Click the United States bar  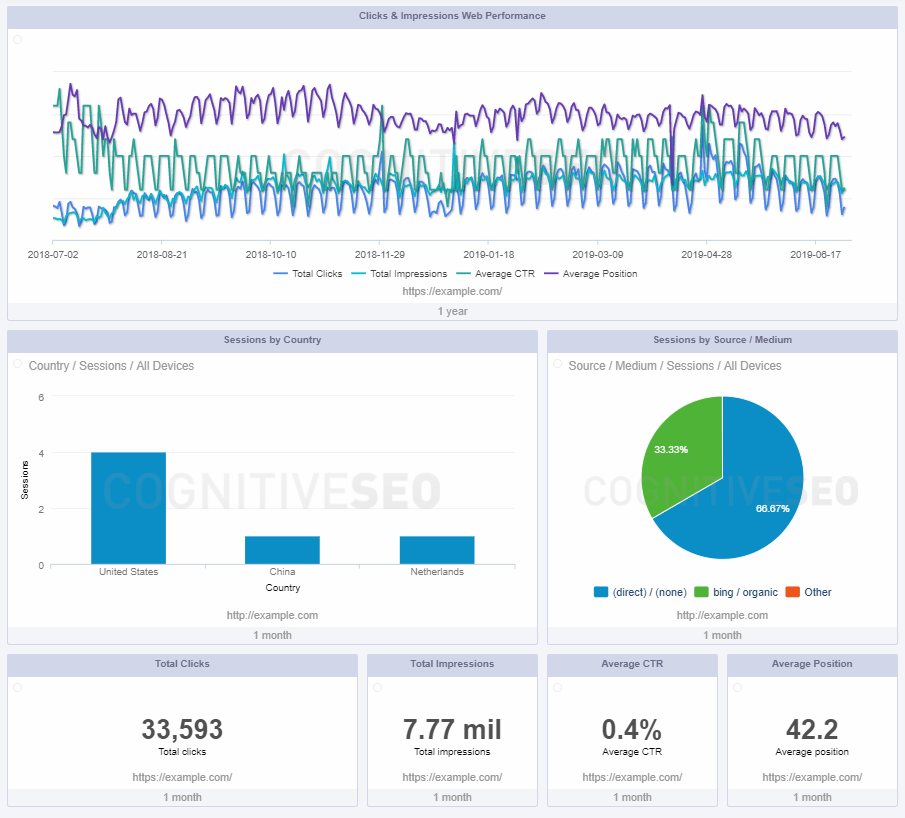(x=129, y=508)
